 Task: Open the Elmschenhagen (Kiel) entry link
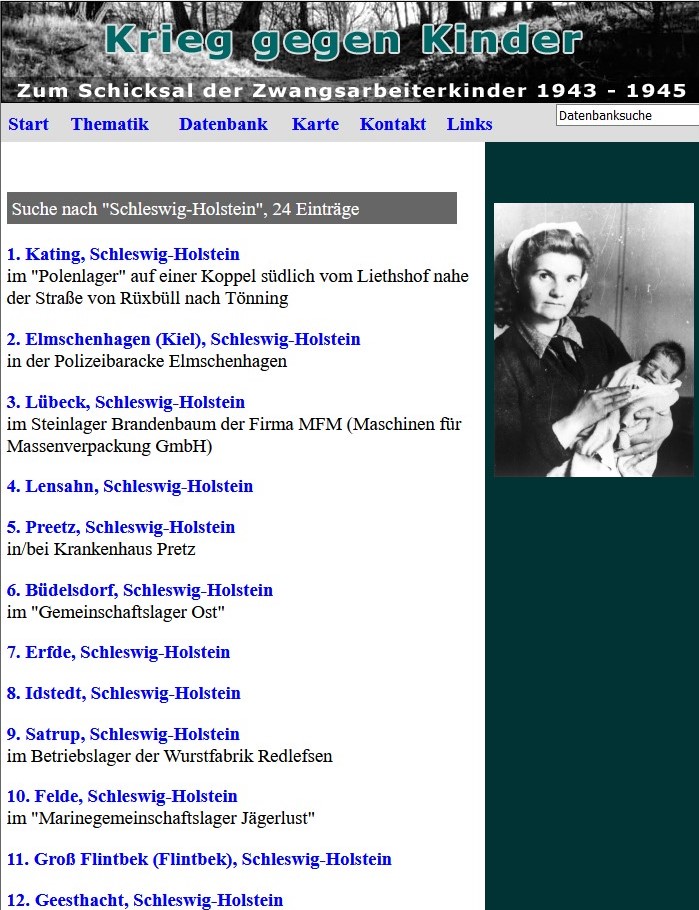(x=183, y=339)
